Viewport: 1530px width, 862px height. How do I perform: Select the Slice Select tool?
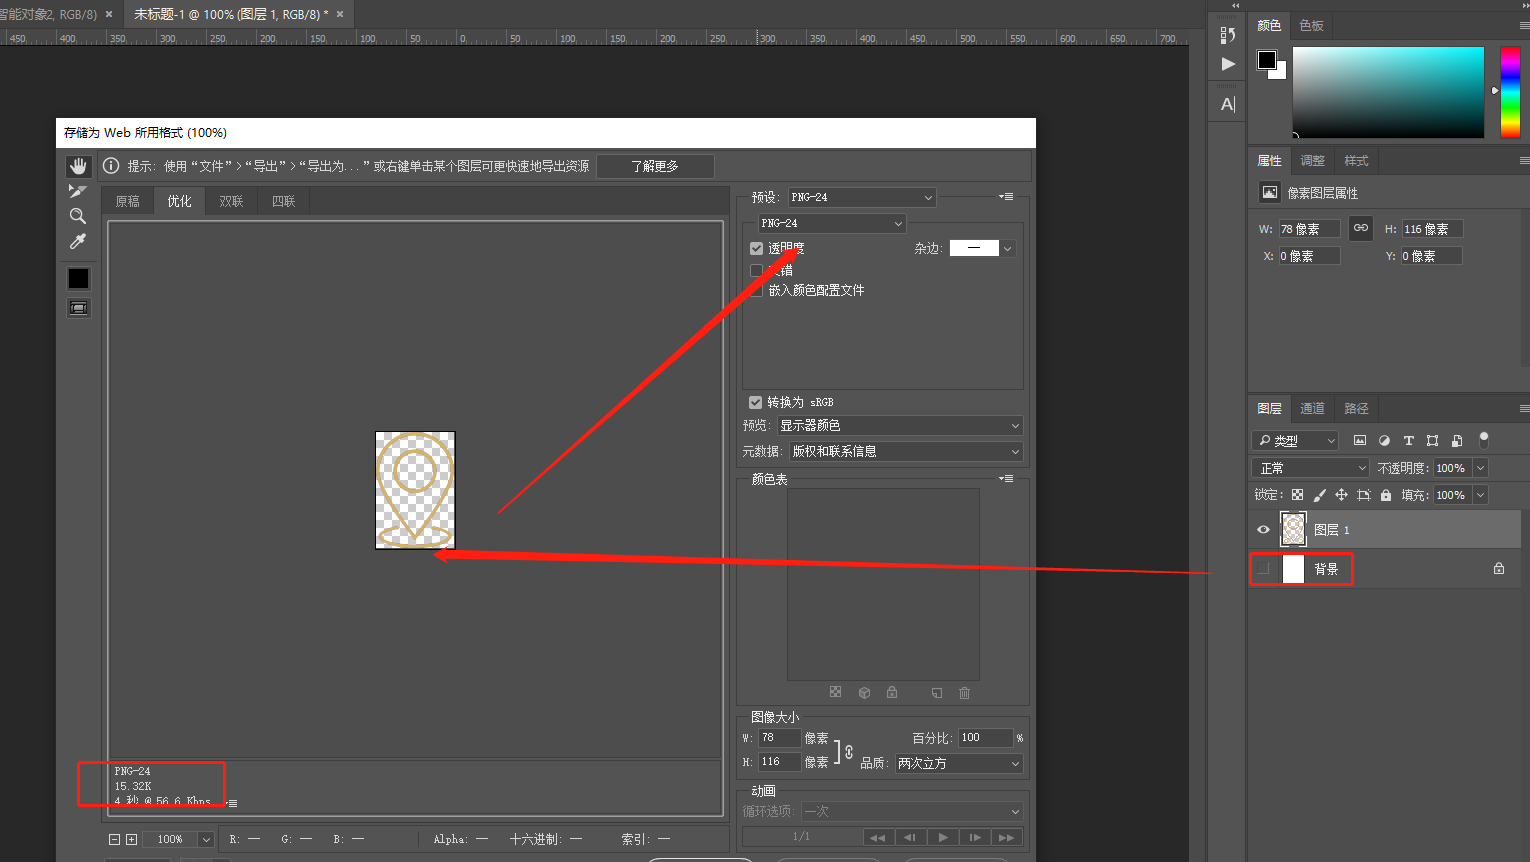[x=77, y=191]
